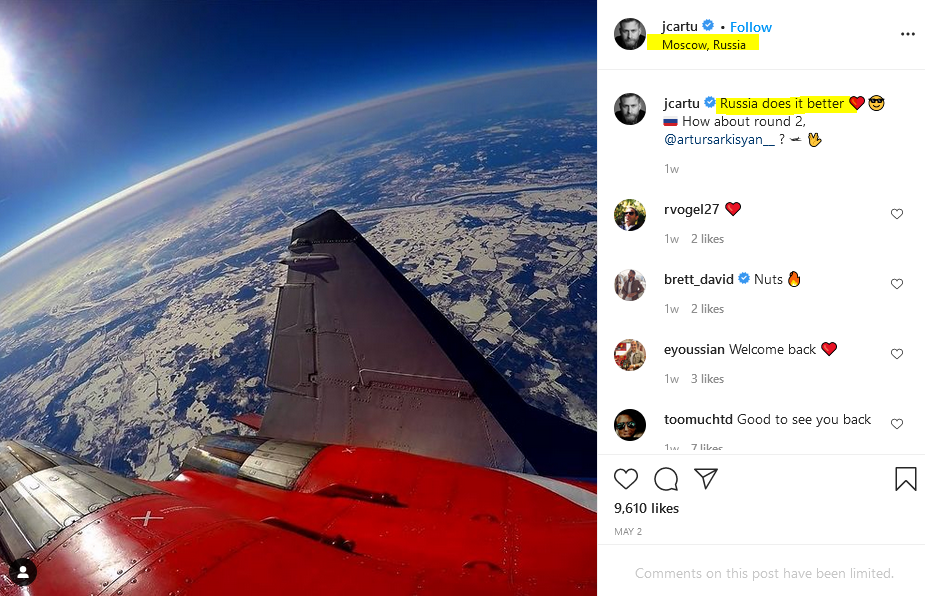The height and width of the screenshot is (596, 925).
Task: Click jcartu's verified badge next to the caption
Action: click(709, 103)
